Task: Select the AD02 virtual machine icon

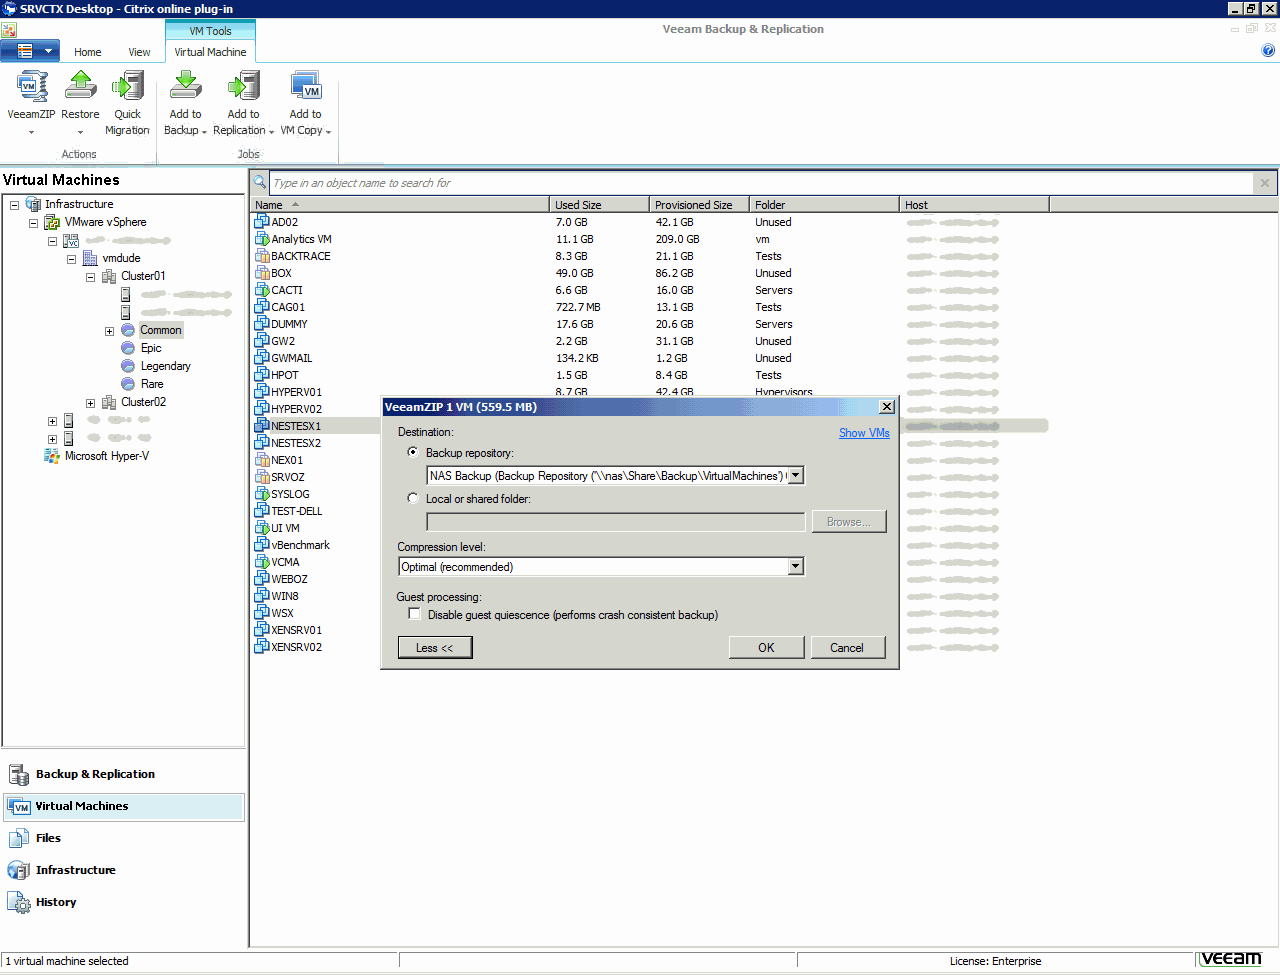Action: point(262,222)
